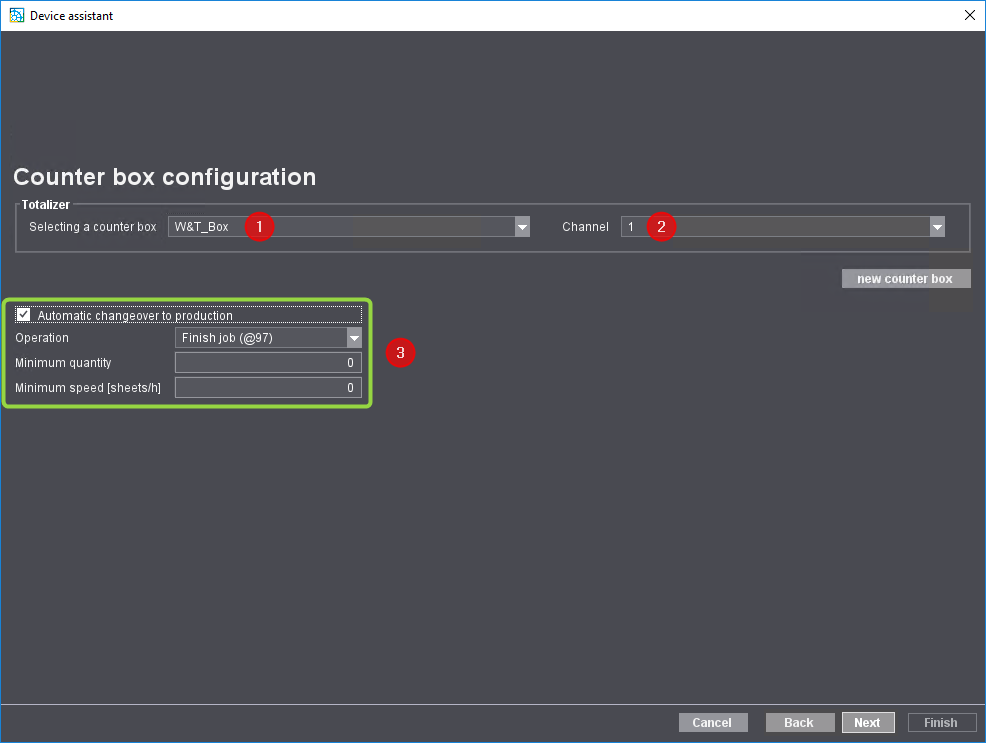Click the Minimum speed [sheets/h] field
Screen dimensions: 986x743
(x=268, y=387)
